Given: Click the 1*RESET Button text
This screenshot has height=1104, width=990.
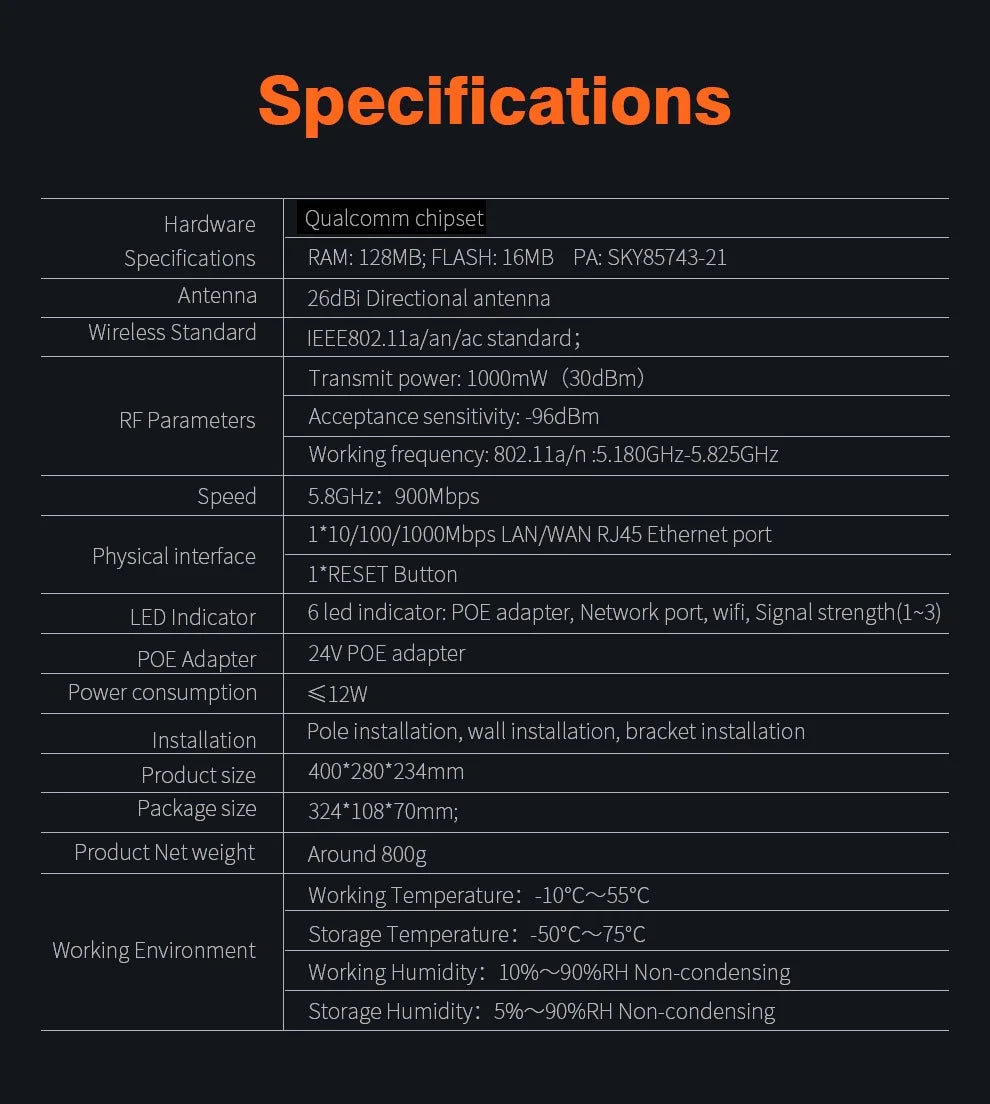Looking at the screenshot, I should point(382,574).
